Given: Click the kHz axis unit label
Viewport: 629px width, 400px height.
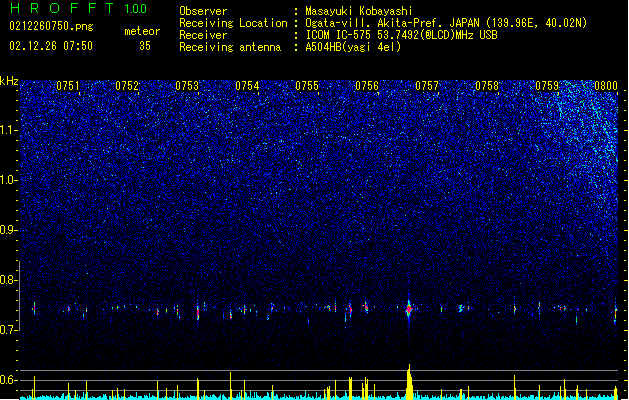Looking at the screenshot, I should (x=9, y=81).
